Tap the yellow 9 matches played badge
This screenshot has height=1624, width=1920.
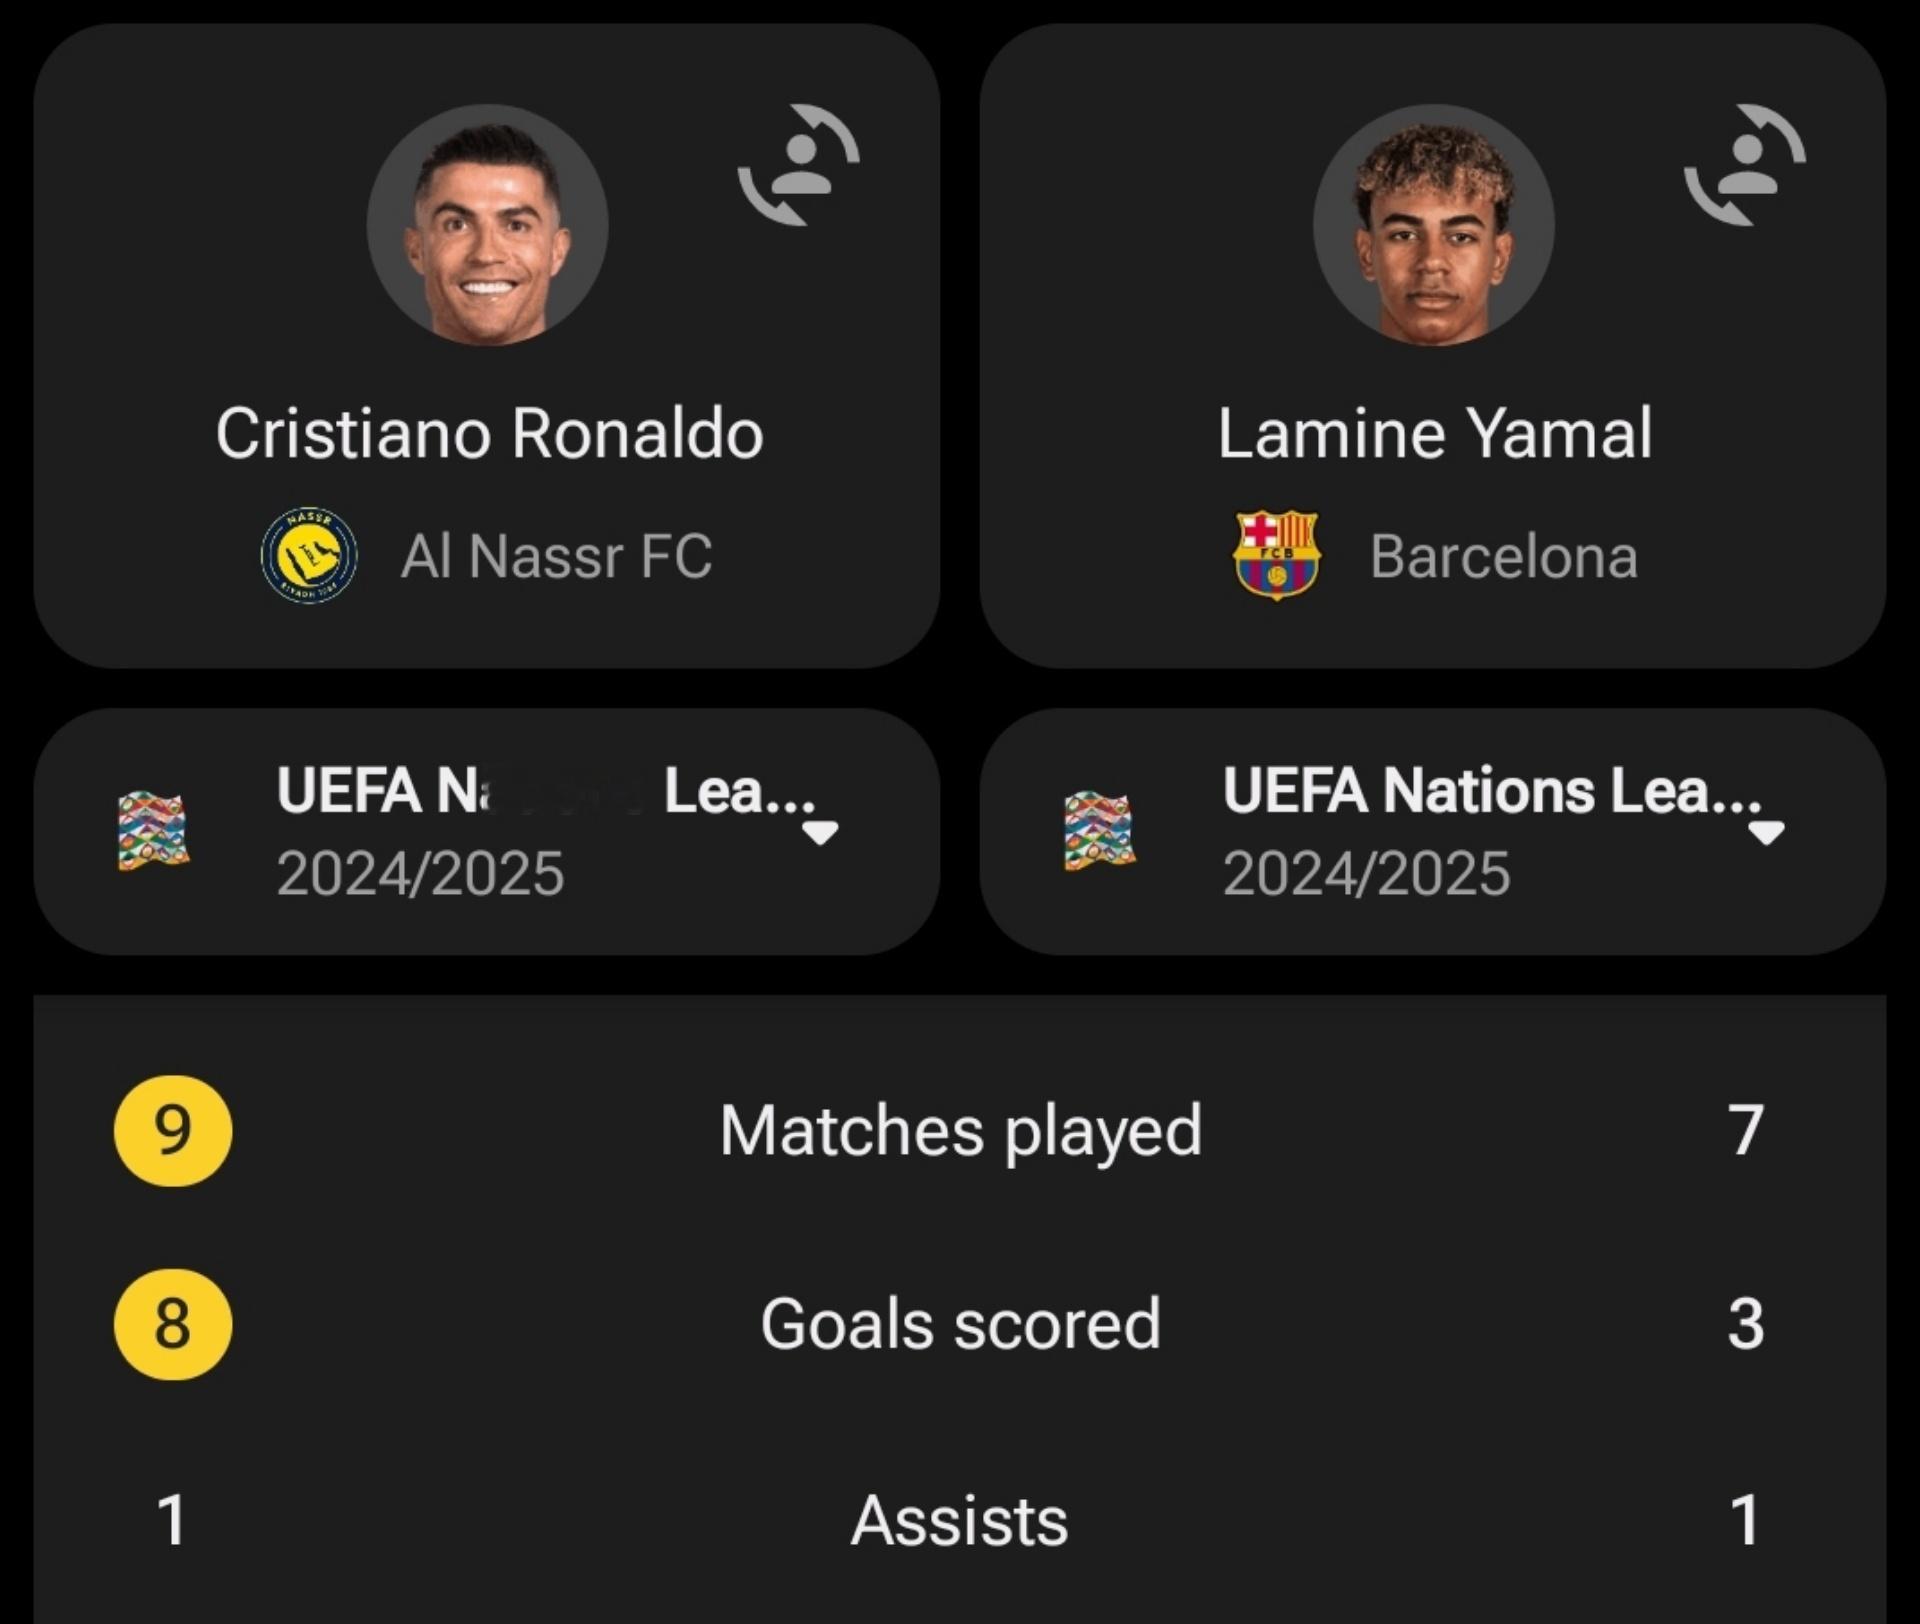[x=173, y=1131]
